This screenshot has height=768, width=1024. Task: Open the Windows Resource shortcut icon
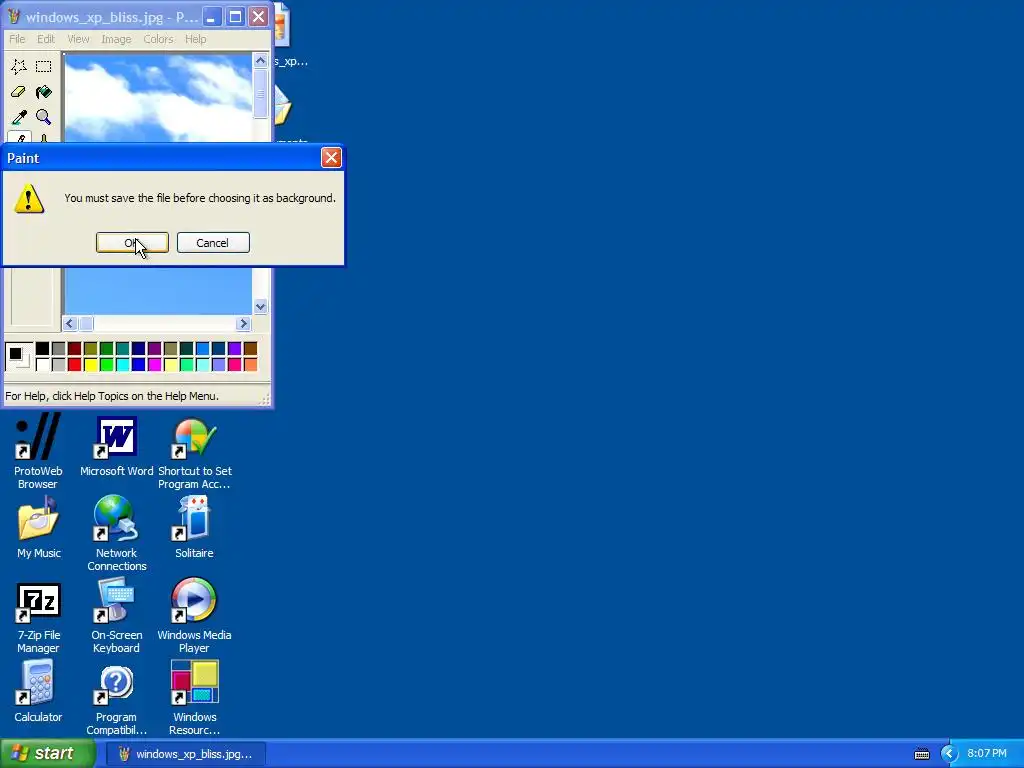pyautogui.click(x=194, y=697)
